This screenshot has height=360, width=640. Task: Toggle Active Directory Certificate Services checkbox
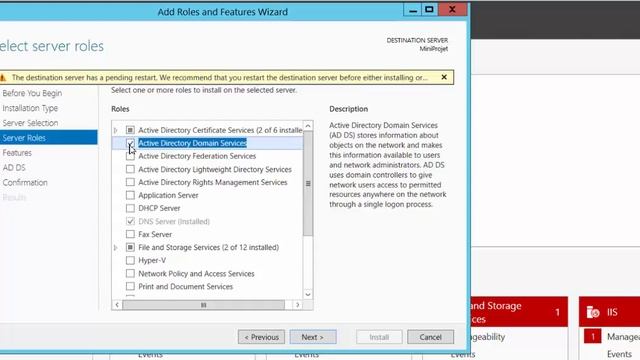click(130, 130)
